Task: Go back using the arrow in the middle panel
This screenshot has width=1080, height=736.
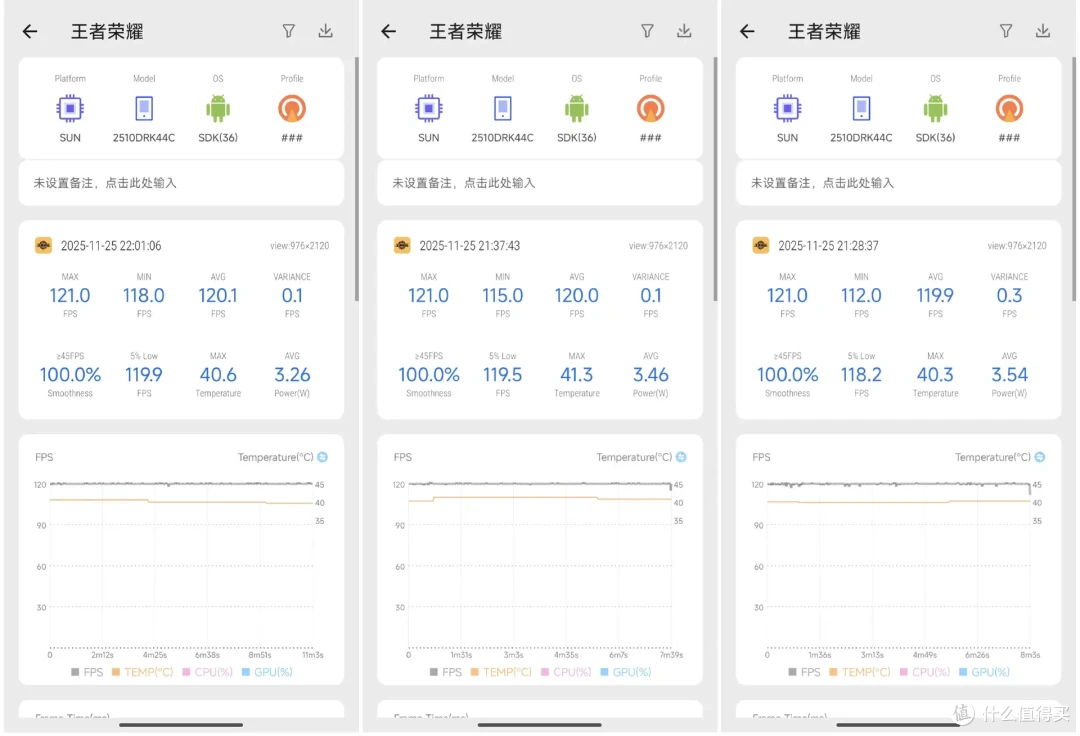Action: 388,31
